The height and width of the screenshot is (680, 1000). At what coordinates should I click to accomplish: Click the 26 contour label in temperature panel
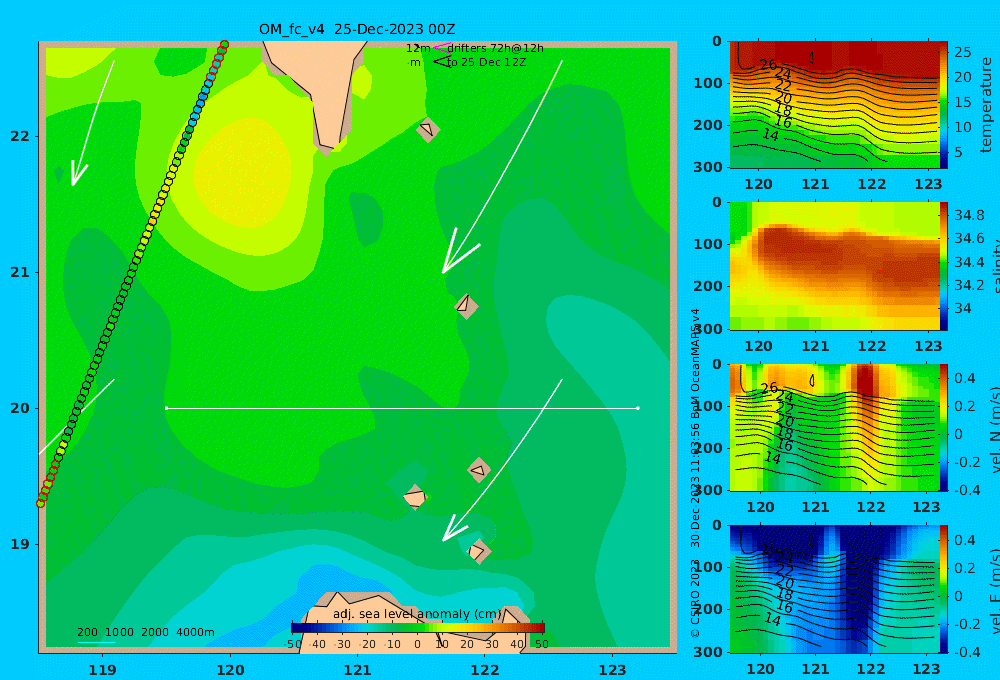click(x=768, y=64)
